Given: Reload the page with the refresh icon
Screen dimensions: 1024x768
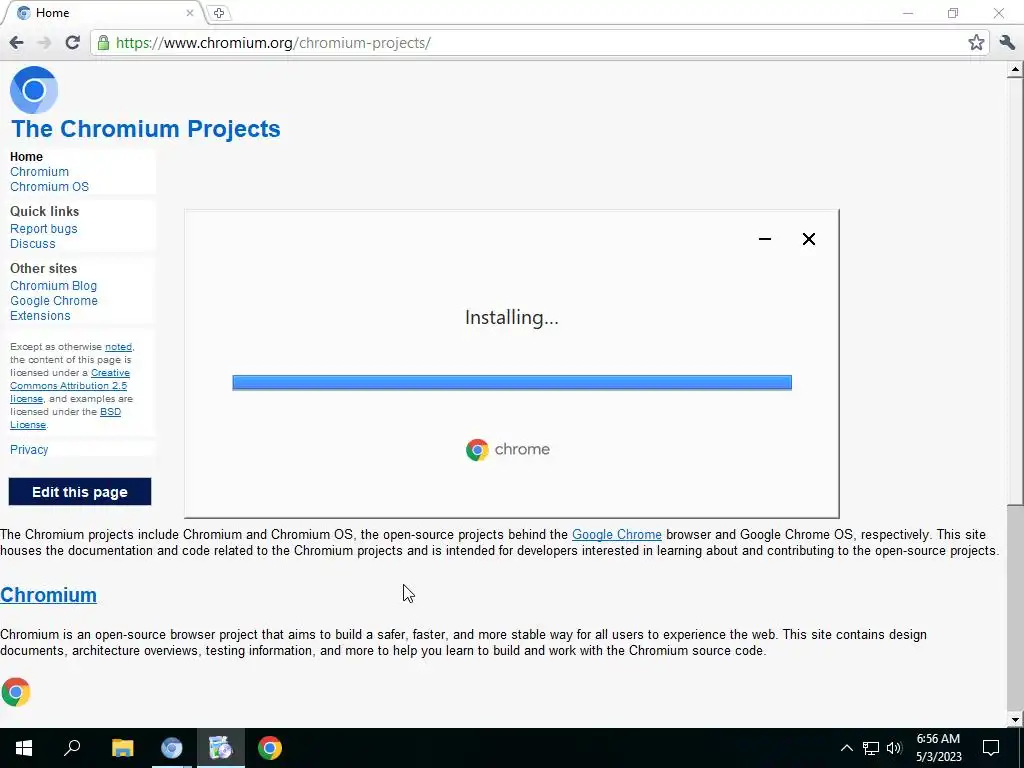Looking at the screenshot, I should coord(72,42).
